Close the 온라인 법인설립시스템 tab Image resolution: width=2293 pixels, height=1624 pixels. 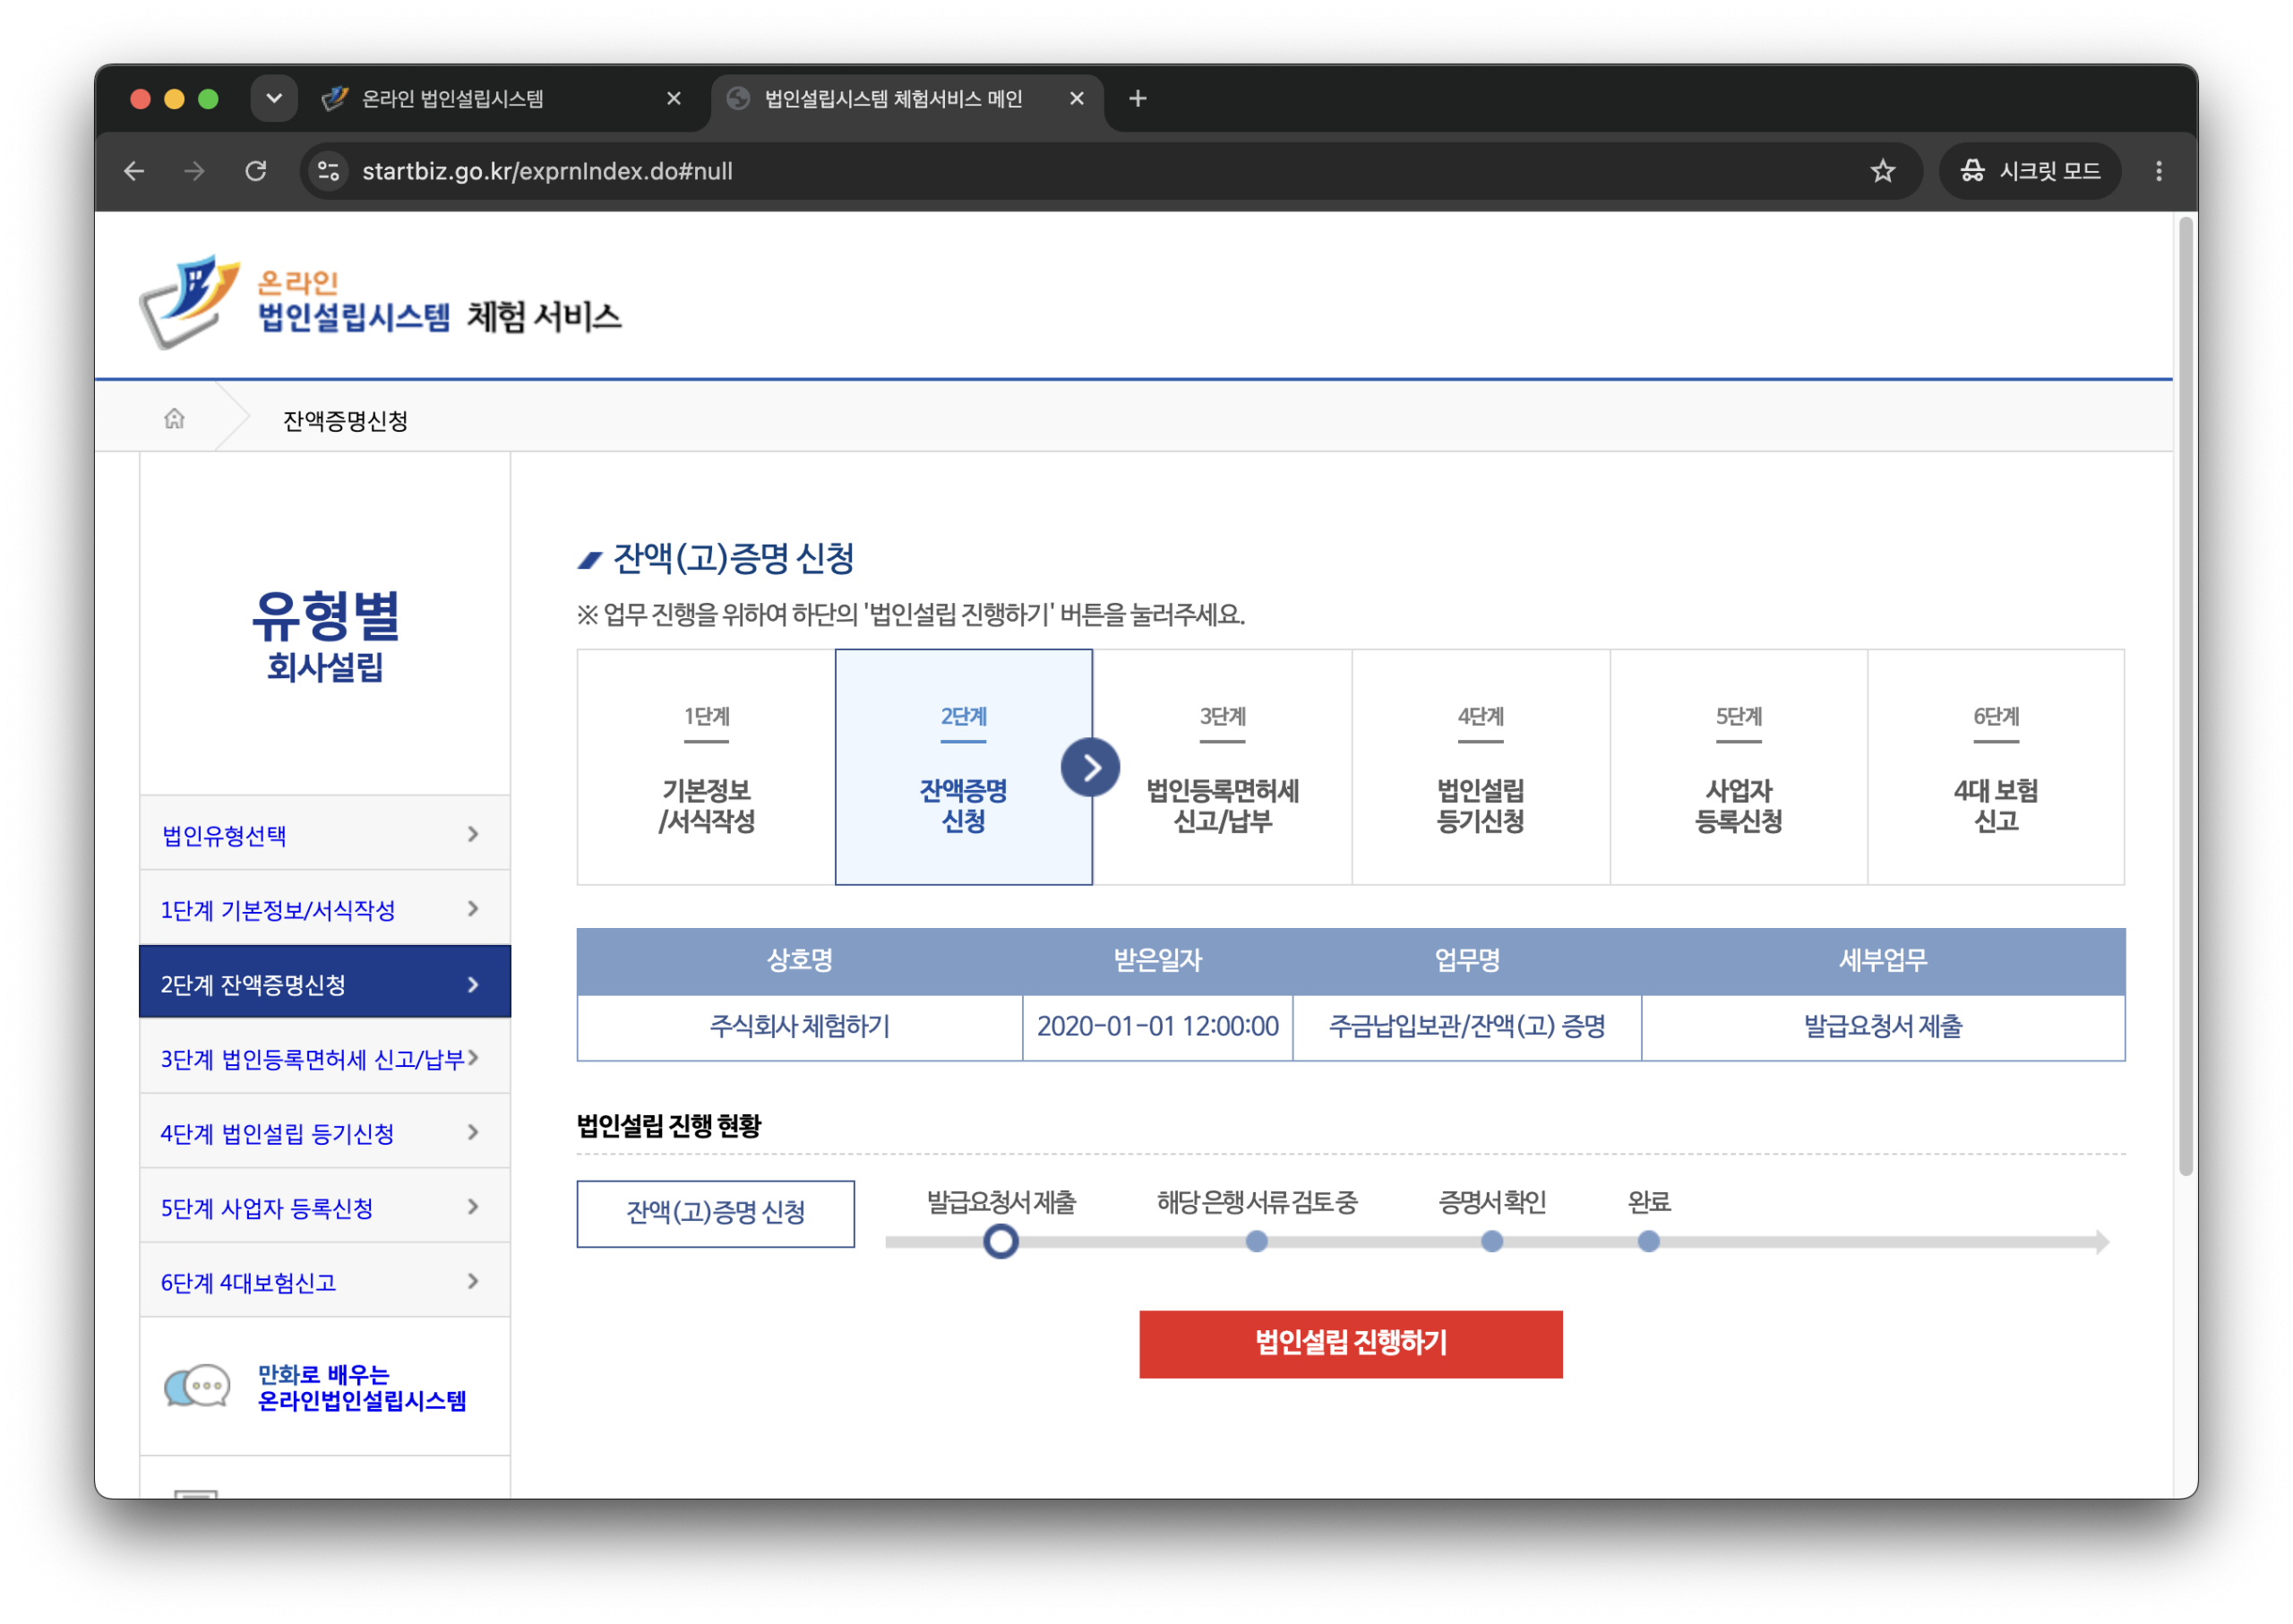click(673, 98)
